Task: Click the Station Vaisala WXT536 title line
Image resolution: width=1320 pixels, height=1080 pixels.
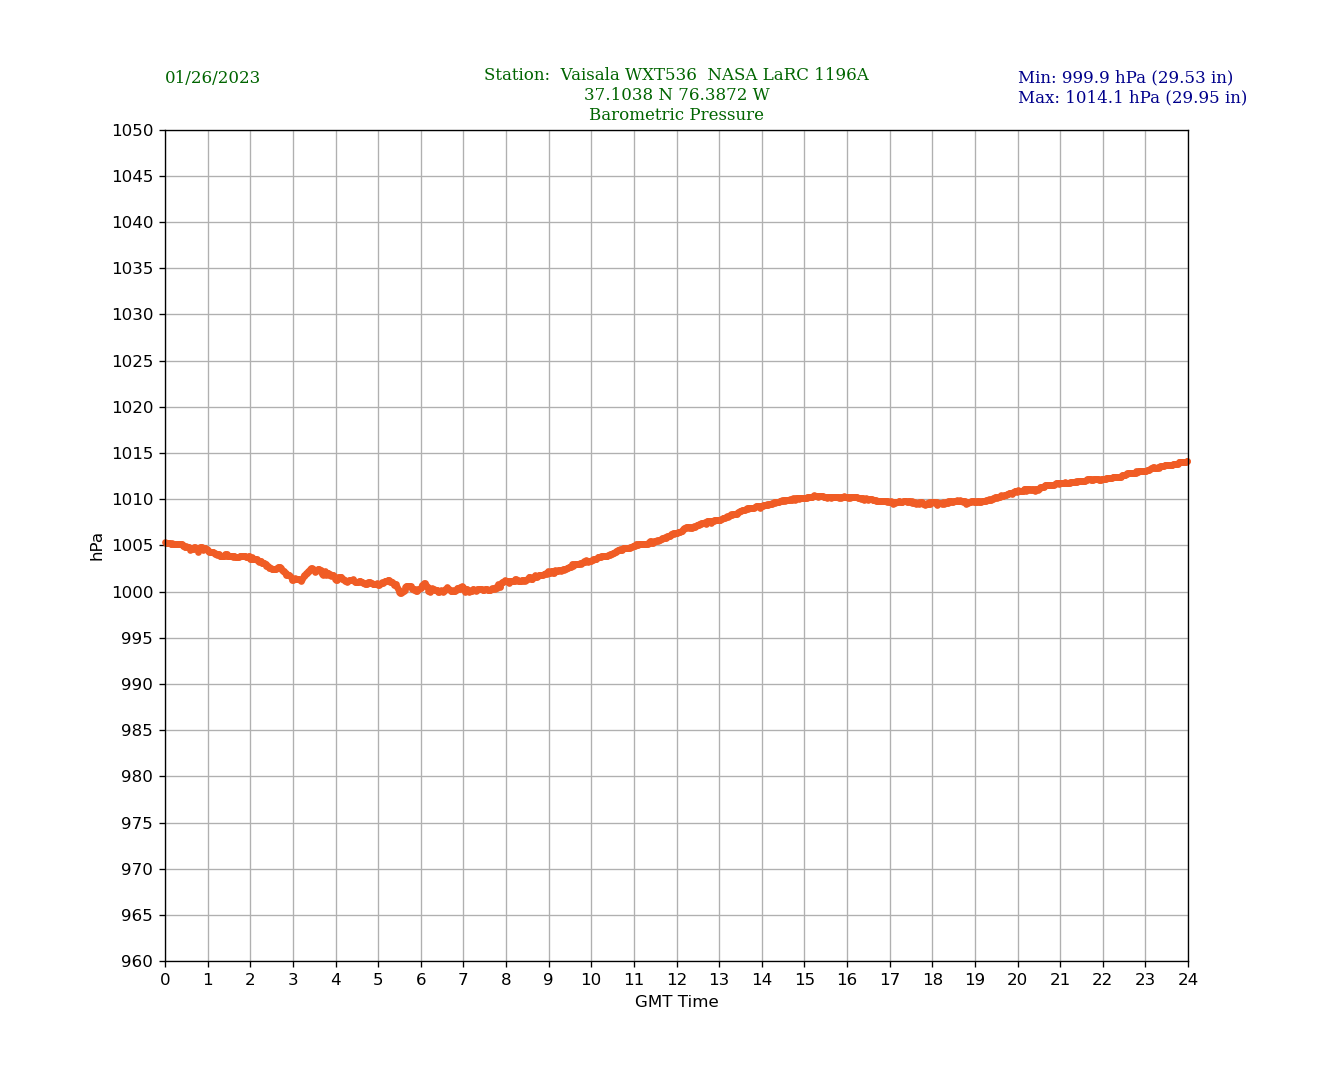Action: pos(676,75)
